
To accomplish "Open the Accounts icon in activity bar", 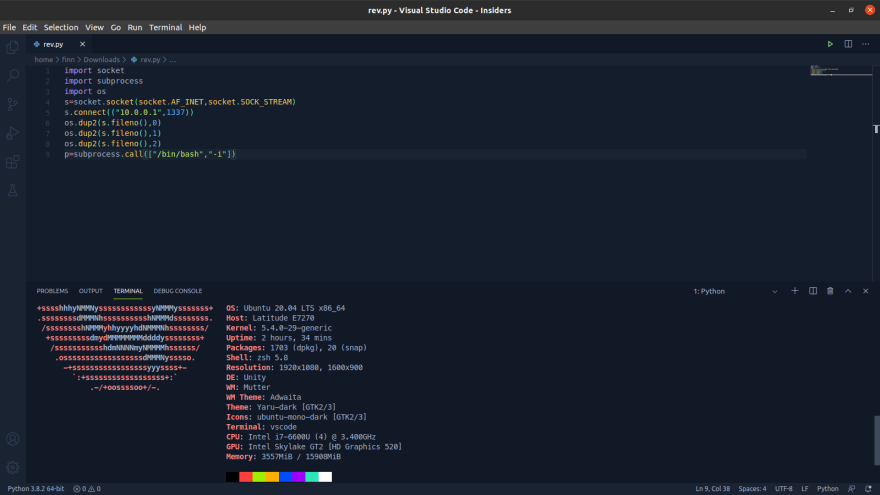I will [12, 439].
